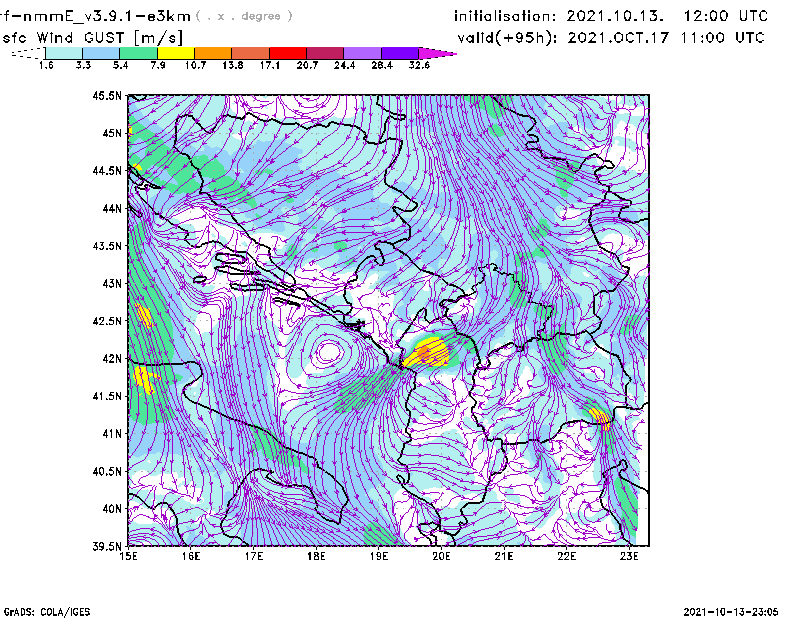The width and height of the screenshot is (800, 618).
Task: Click the light cyan 1.6–3.3 legend swatch
Action: pos(64,53)
